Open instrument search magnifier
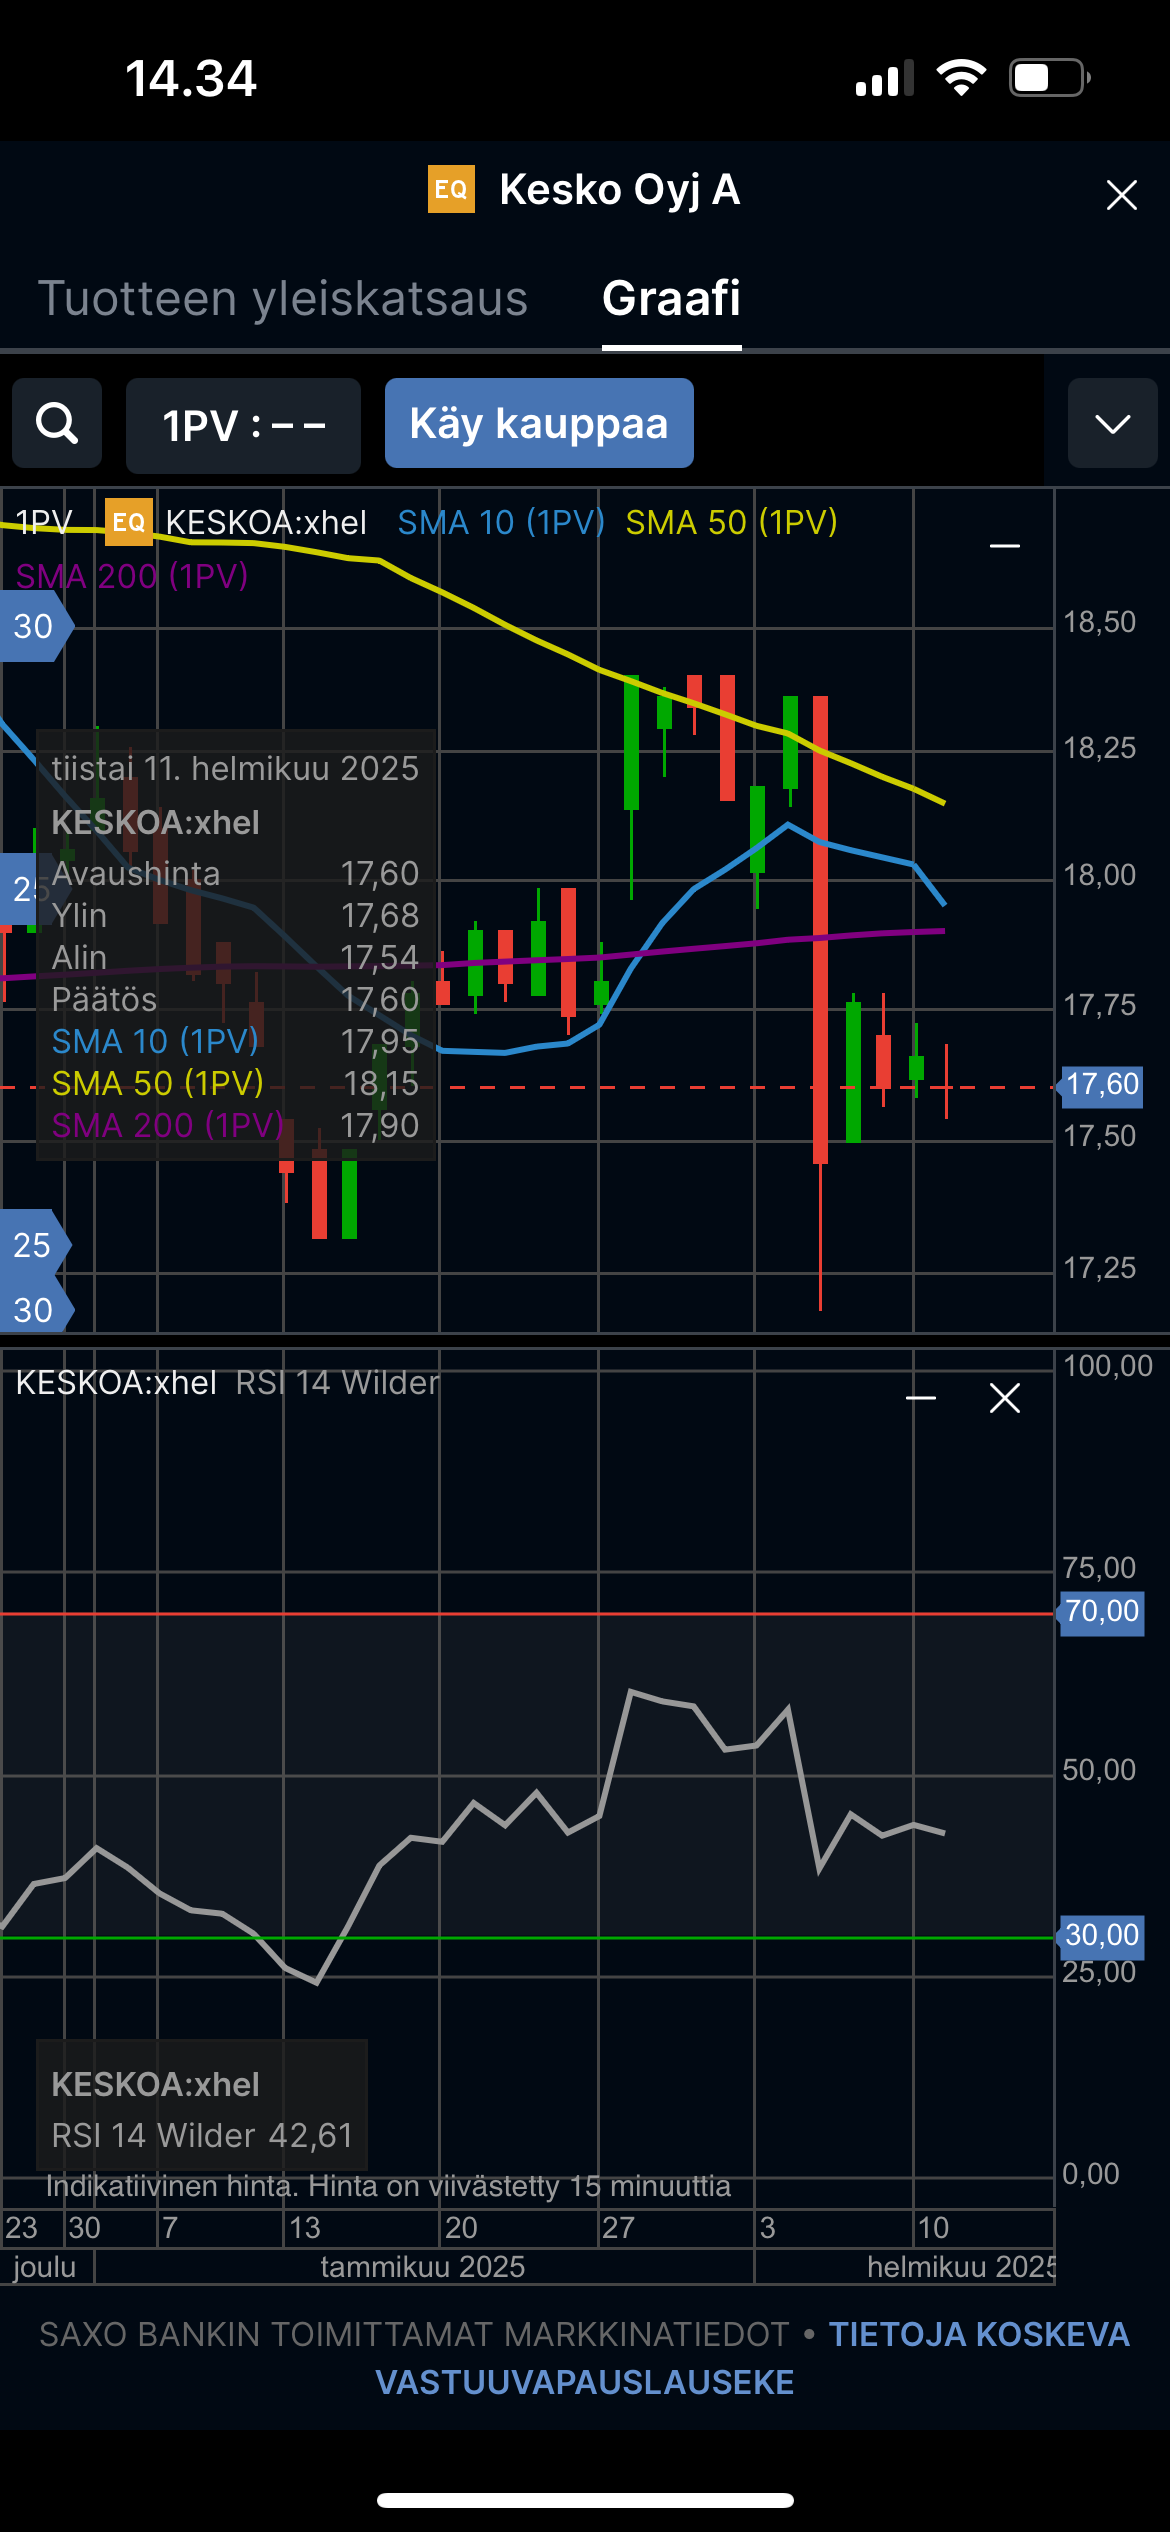This screenshot has width=1170, height=2532. pos(57,423)
